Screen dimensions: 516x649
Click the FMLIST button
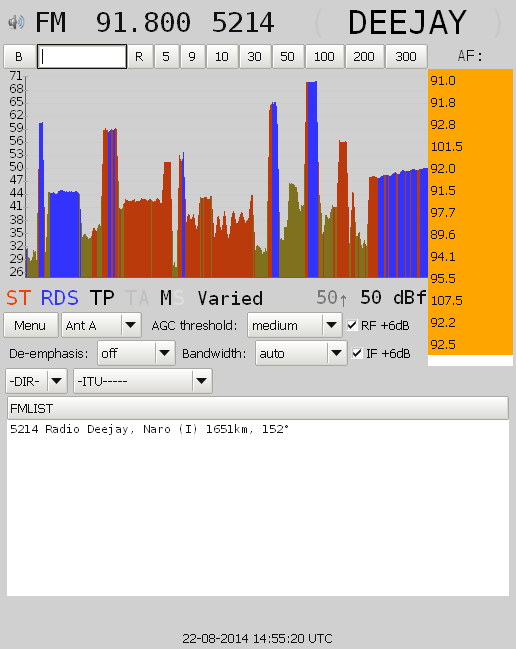click(x=258, y=409)
